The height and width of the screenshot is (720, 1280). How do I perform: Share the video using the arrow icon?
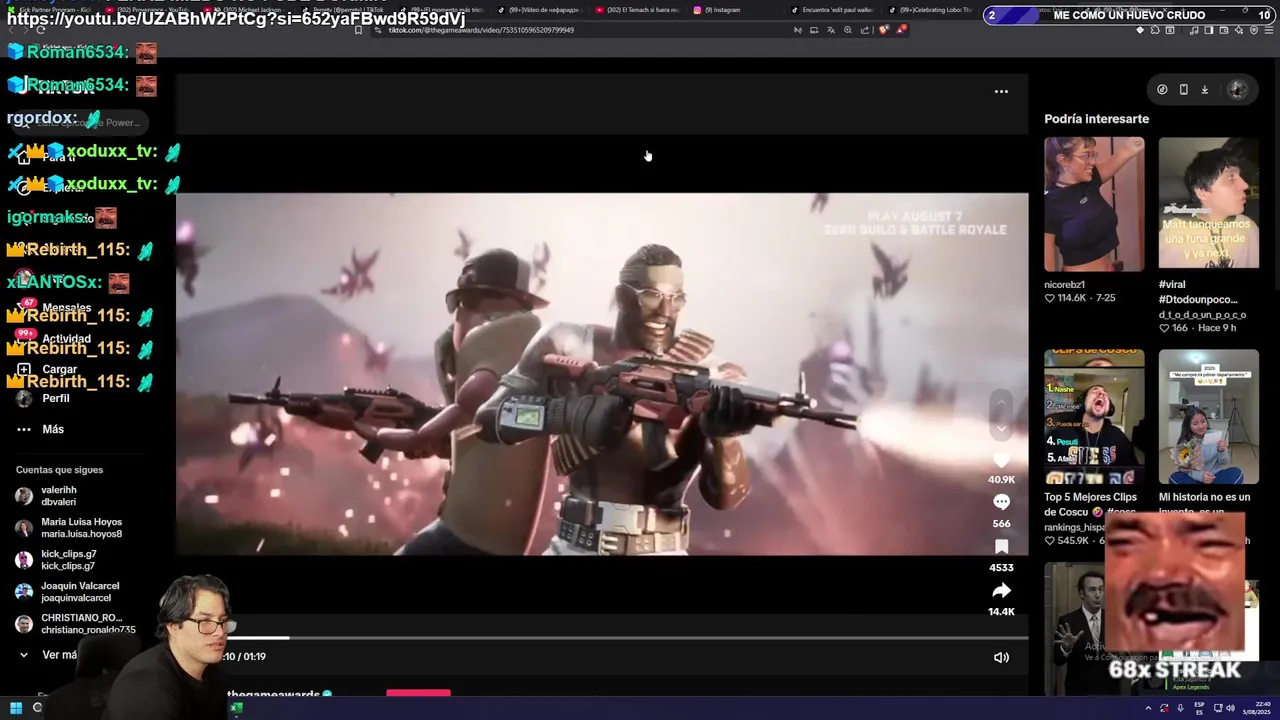point(1001,590)
